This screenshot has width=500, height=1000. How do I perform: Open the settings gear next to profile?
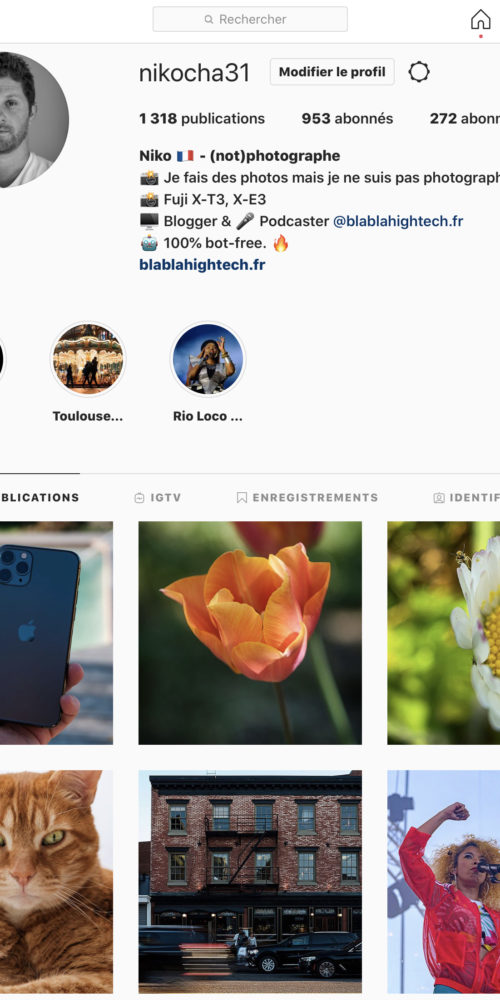coord(419,72)
